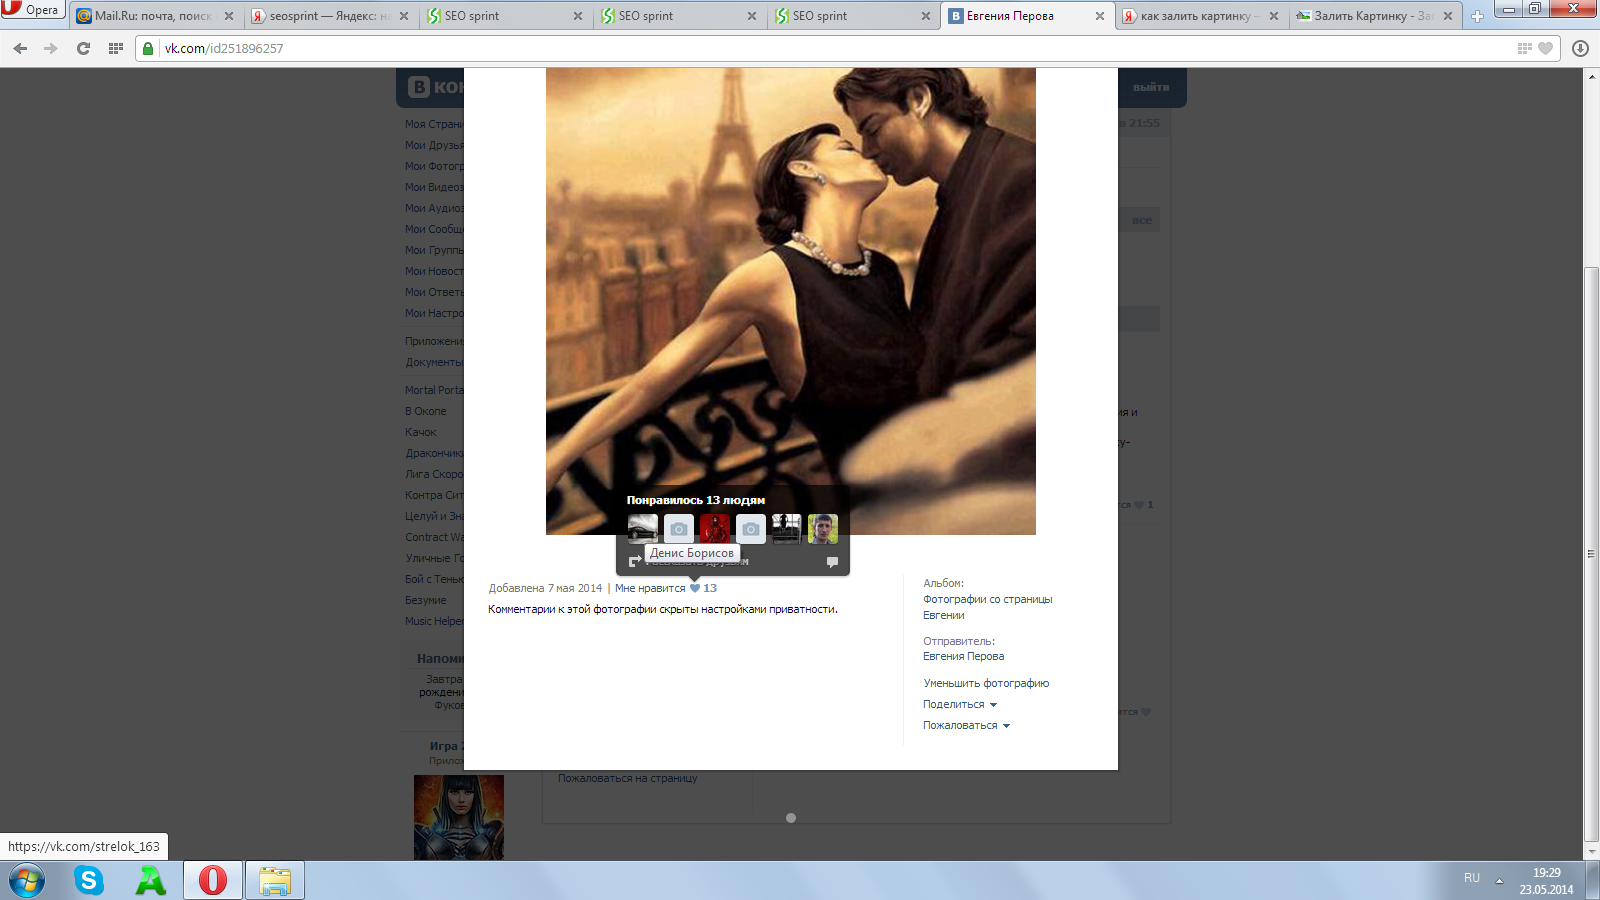The width and height of the screenshot is (1600, 900).
Task: Open the 'приватности' privacy link
Action: 802,609
